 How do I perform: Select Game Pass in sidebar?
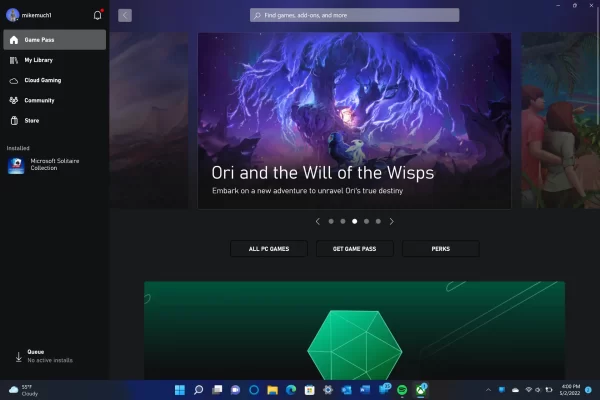[x=55, y=40]
